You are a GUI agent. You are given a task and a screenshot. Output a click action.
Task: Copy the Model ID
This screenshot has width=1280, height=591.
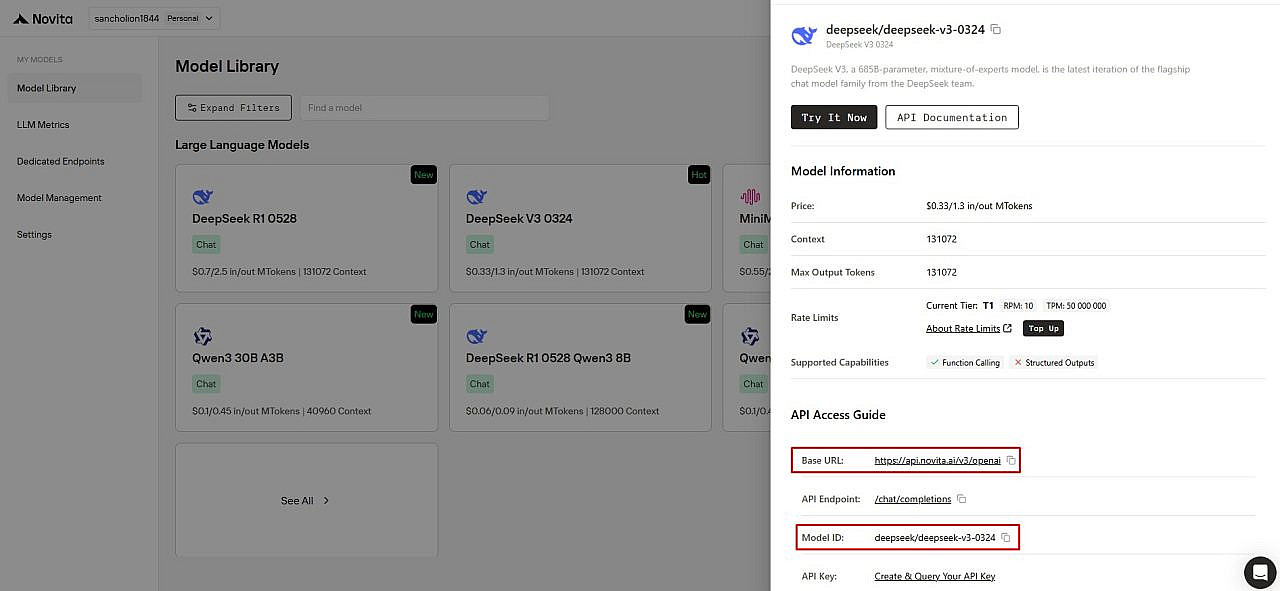tap(1006, 538)
